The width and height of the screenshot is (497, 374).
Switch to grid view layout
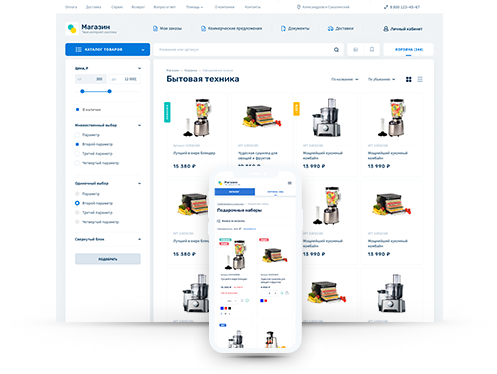point(409,79)
